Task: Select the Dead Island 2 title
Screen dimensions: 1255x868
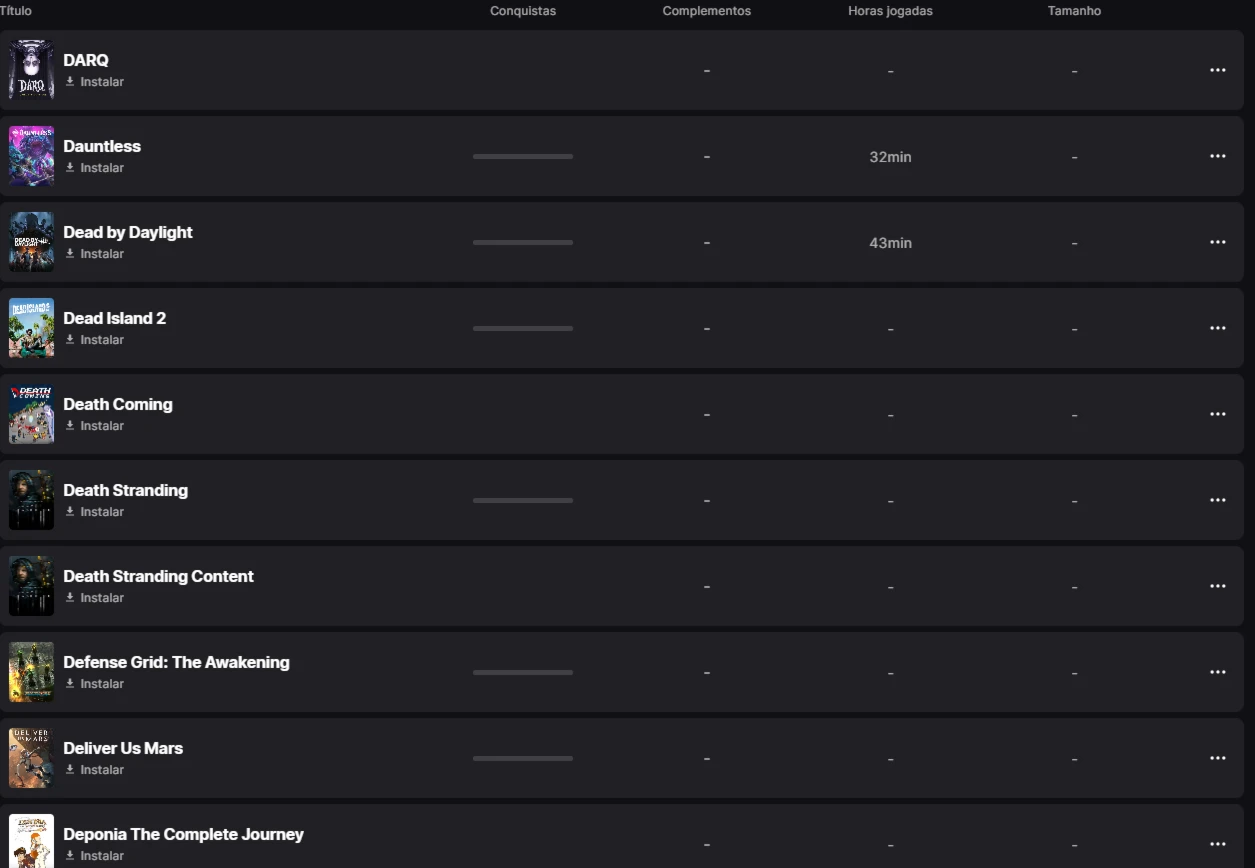Action: click(115, 318)
